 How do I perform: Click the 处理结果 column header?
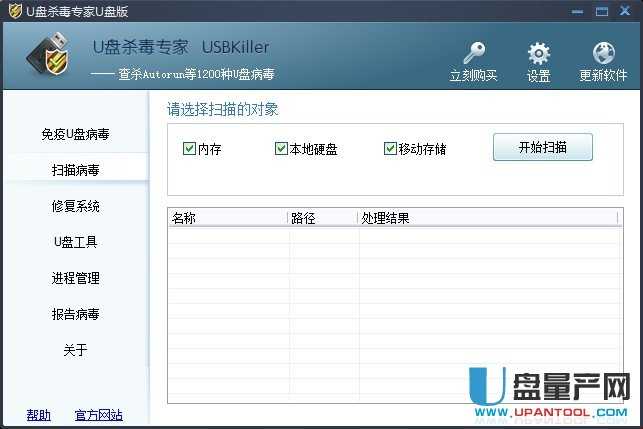click(x=488, y=218)
